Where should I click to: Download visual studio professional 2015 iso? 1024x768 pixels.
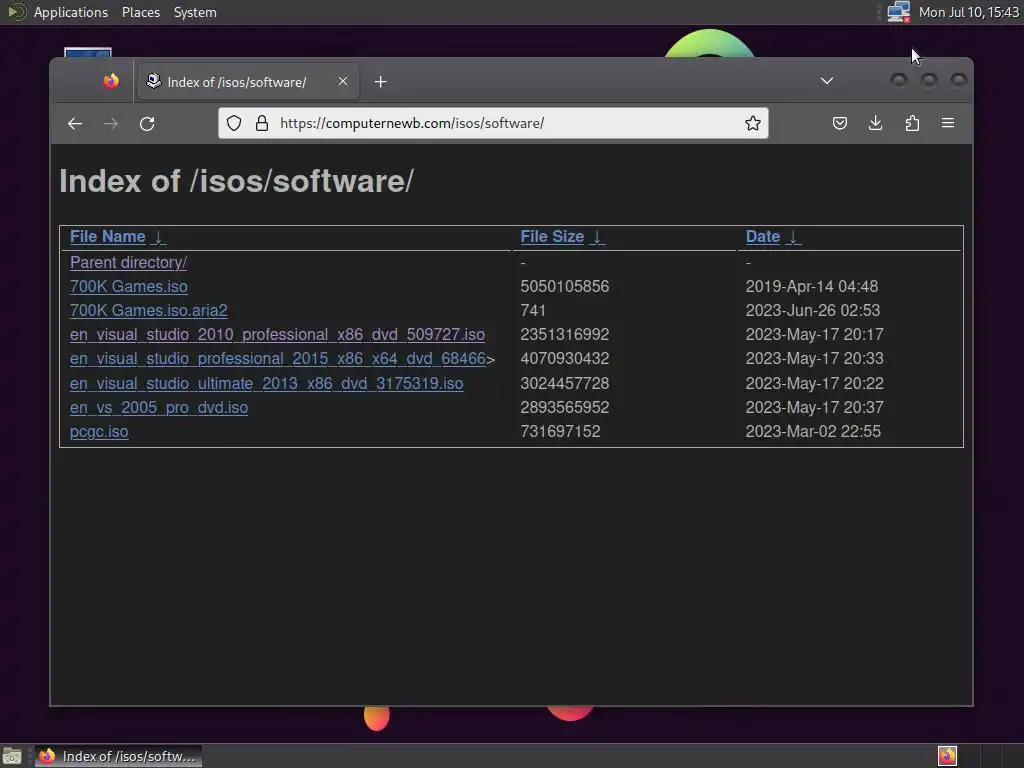(x=278, y=359)
